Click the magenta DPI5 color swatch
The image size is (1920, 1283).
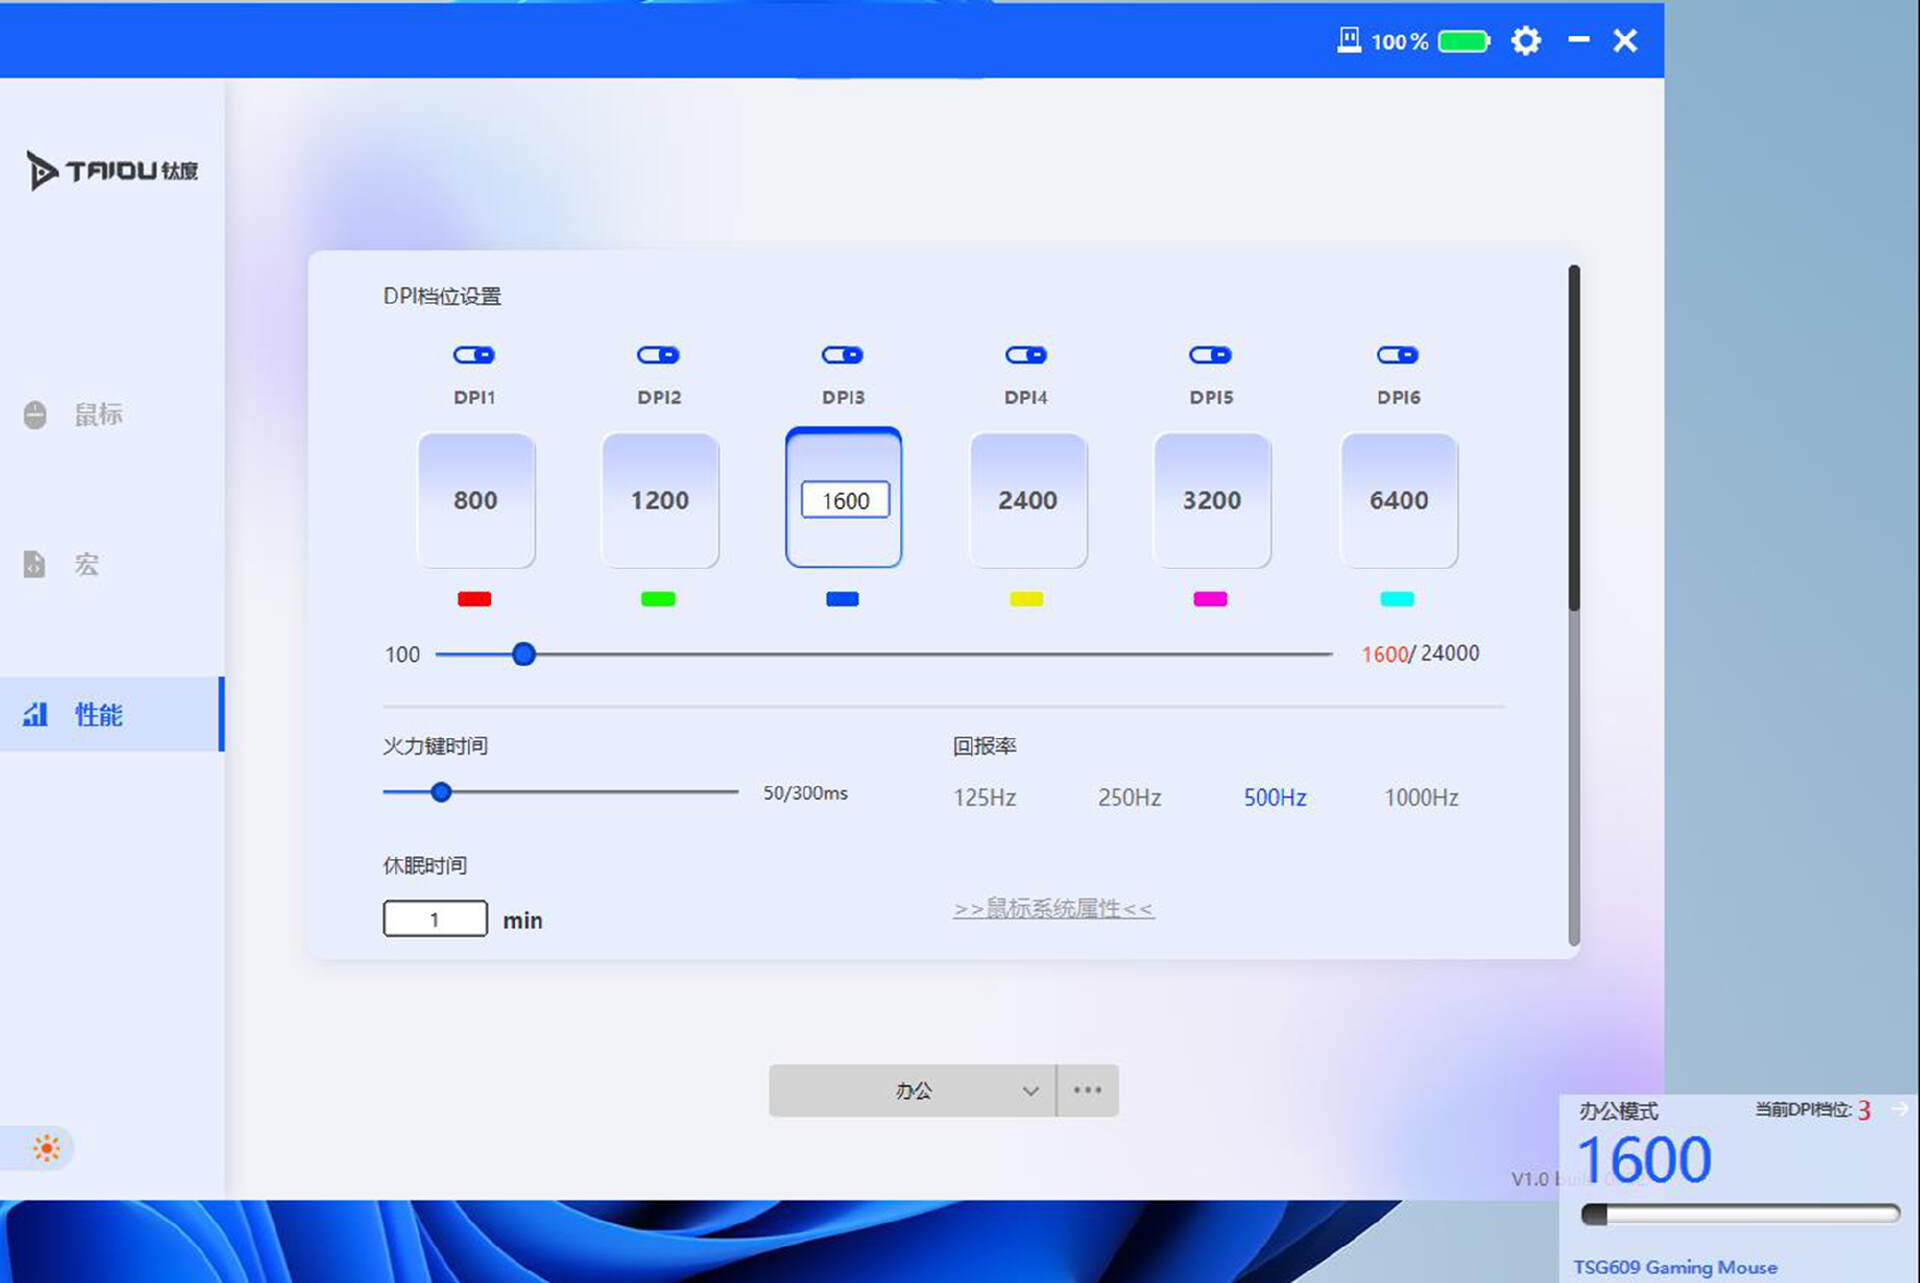click(1210, 599)
